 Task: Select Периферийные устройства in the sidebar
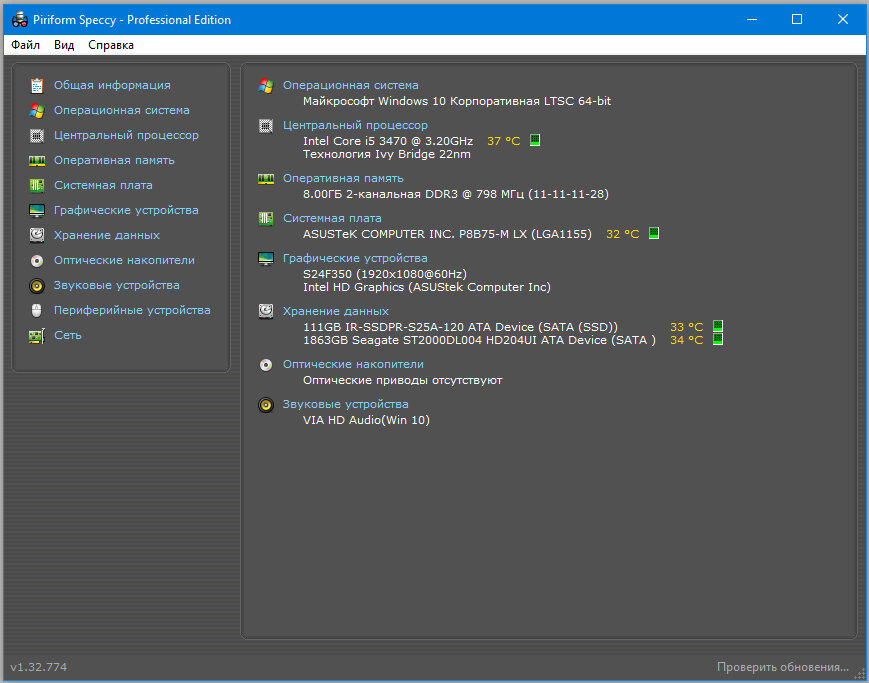[132, 310]
